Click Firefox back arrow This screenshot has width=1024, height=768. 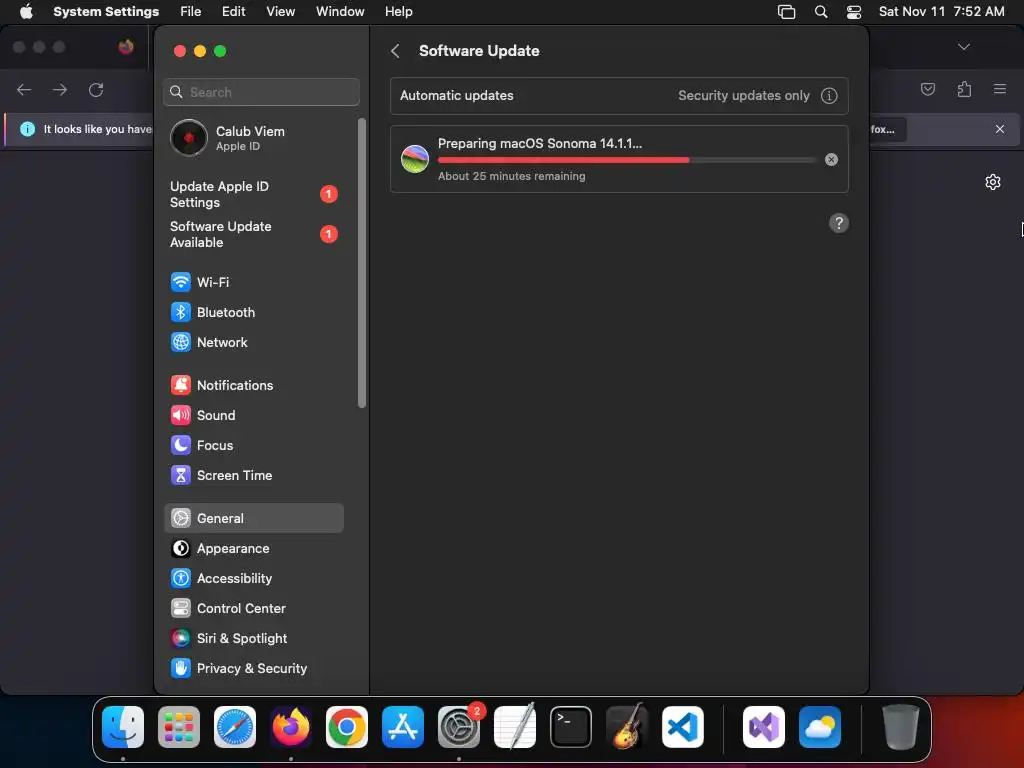tap(24, 89)
